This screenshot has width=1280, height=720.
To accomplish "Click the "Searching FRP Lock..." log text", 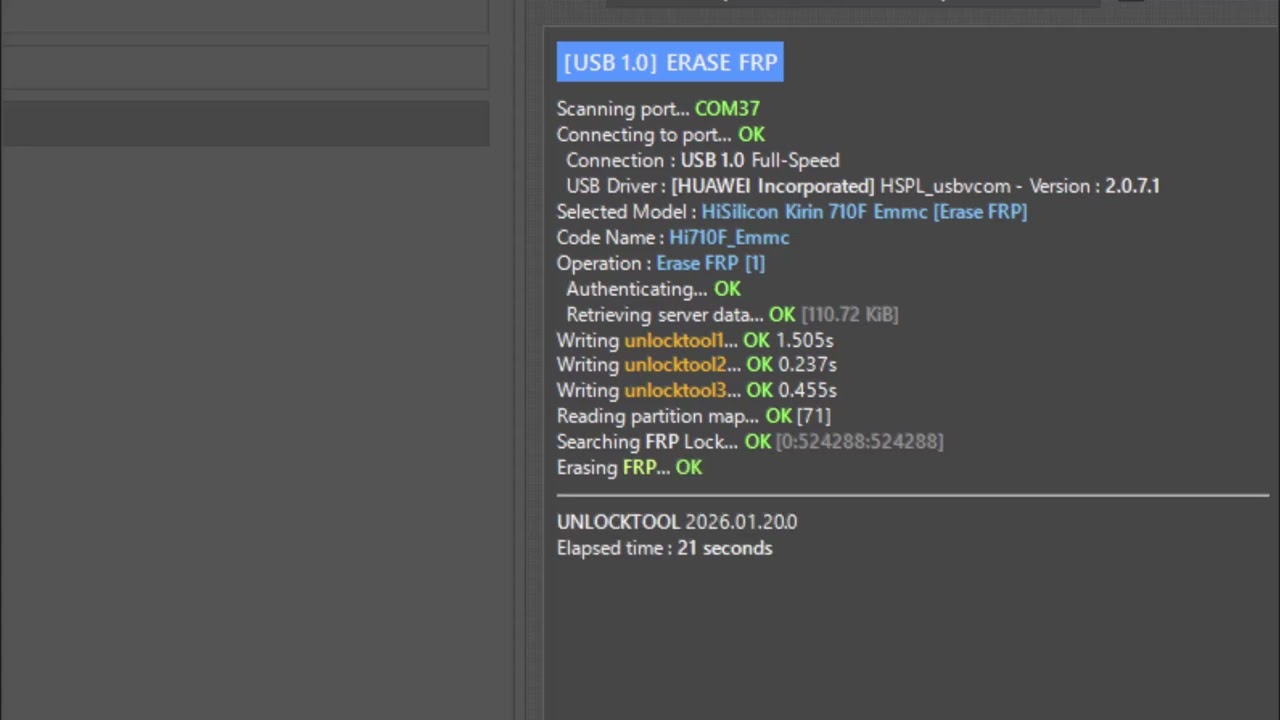I will tap(648, 442).
